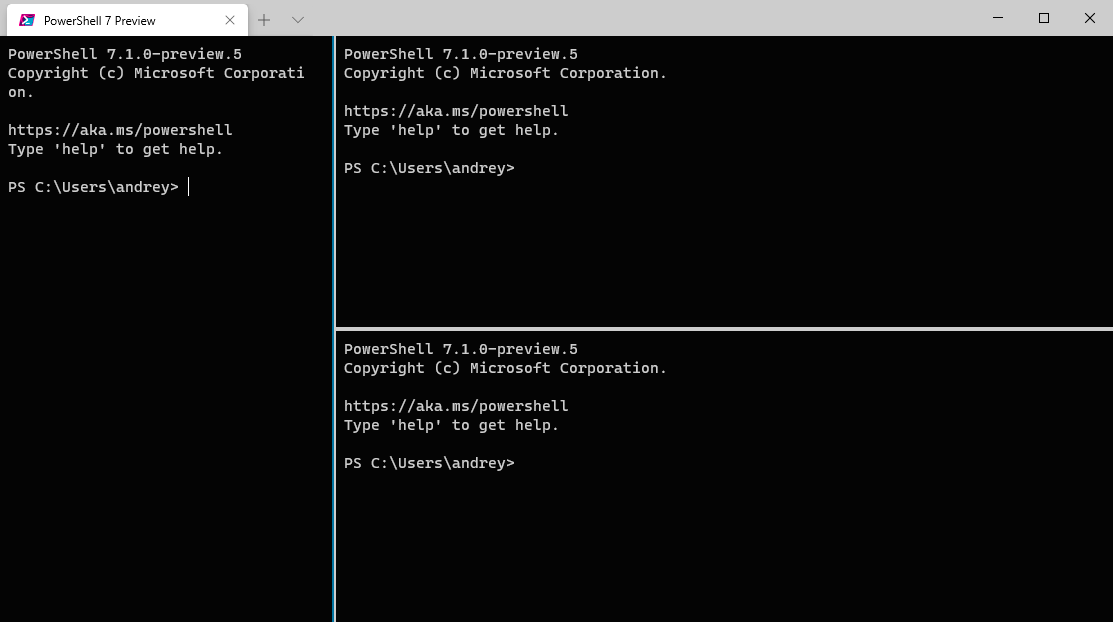This screenshot has width=1113, height=622.
Task: Maximize the terminal window
Action: tap(1044, 18)
